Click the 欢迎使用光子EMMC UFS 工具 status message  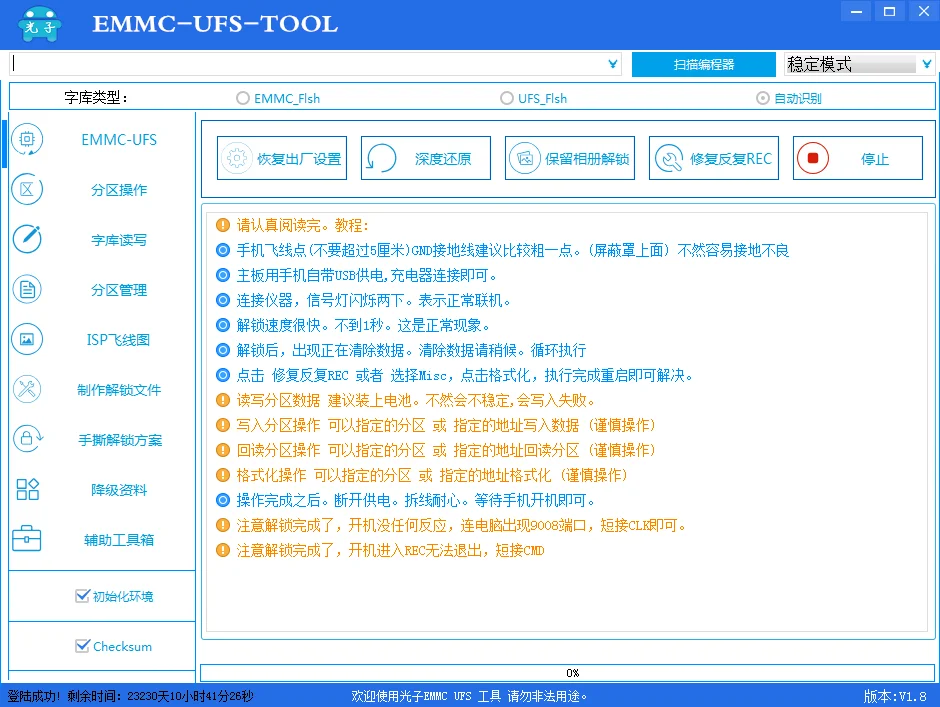469,696
